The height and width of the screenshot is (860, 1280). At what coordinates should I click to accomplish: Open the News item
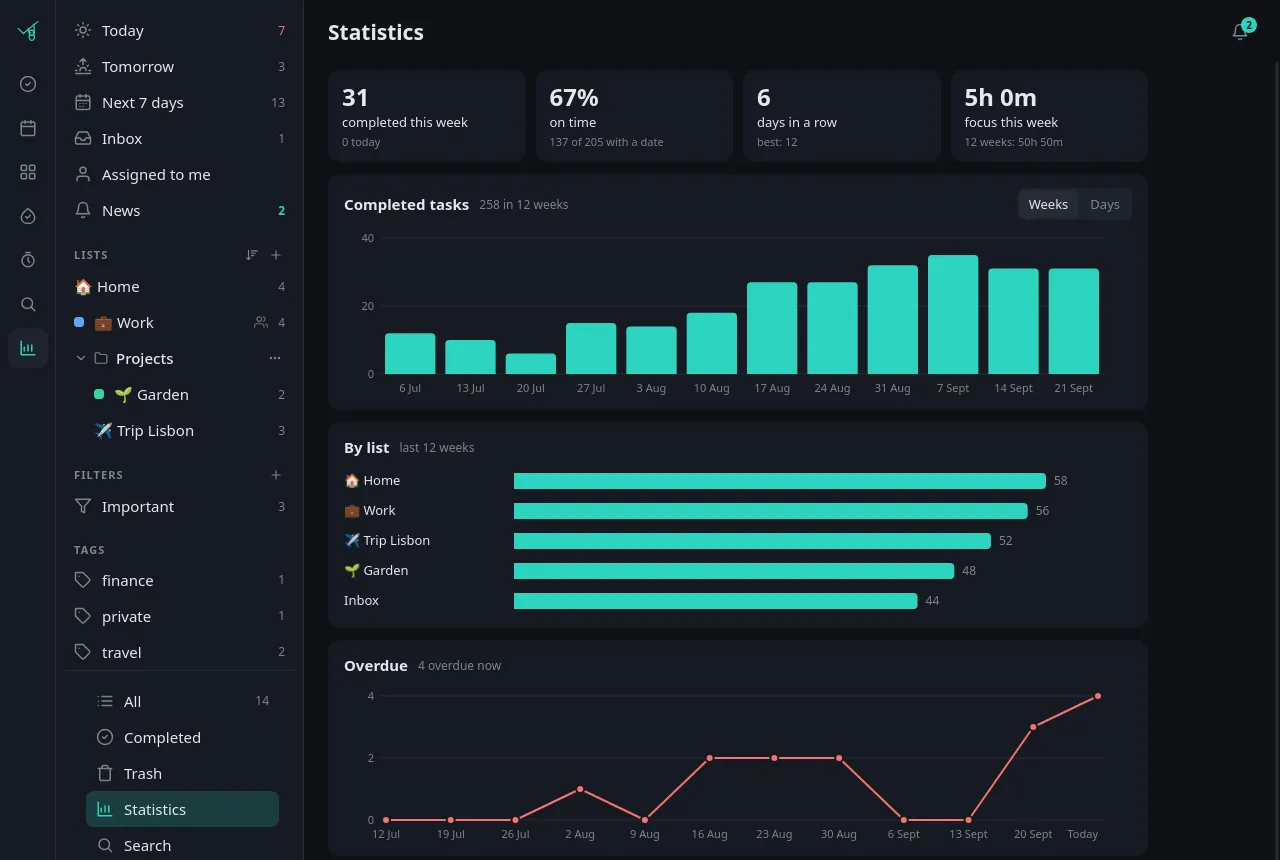pos(180,211)
